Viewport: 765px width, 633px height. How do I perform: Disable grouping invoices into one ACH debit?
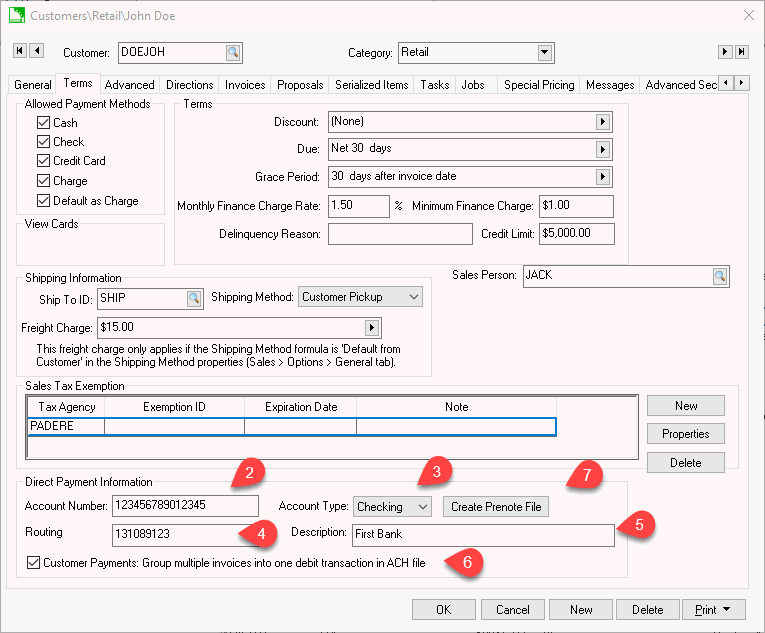(33, 563)
